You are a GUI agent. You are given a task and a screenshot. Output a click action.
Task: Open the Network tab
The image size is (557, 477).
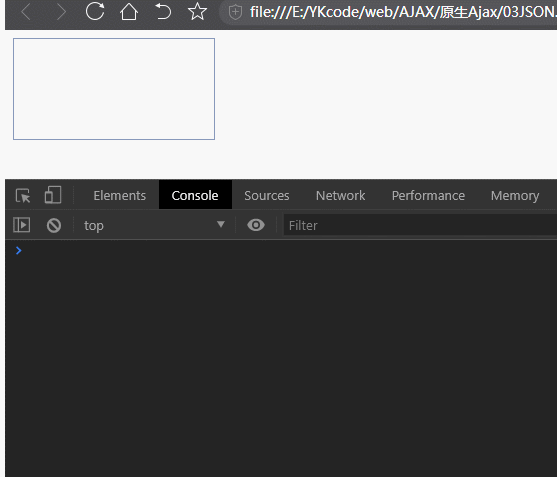pos(340,195)
